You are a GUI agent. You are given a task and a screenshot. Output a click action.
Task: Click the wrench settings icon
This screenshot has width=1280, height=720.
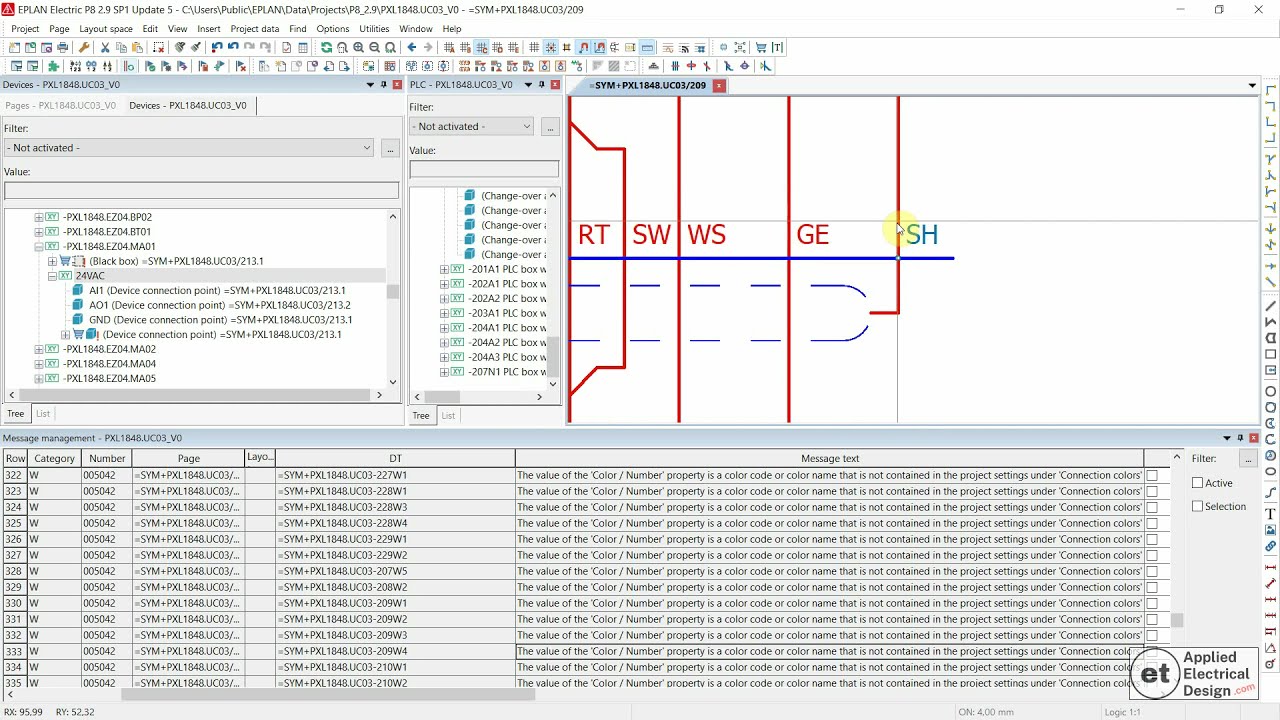[84, 48]
